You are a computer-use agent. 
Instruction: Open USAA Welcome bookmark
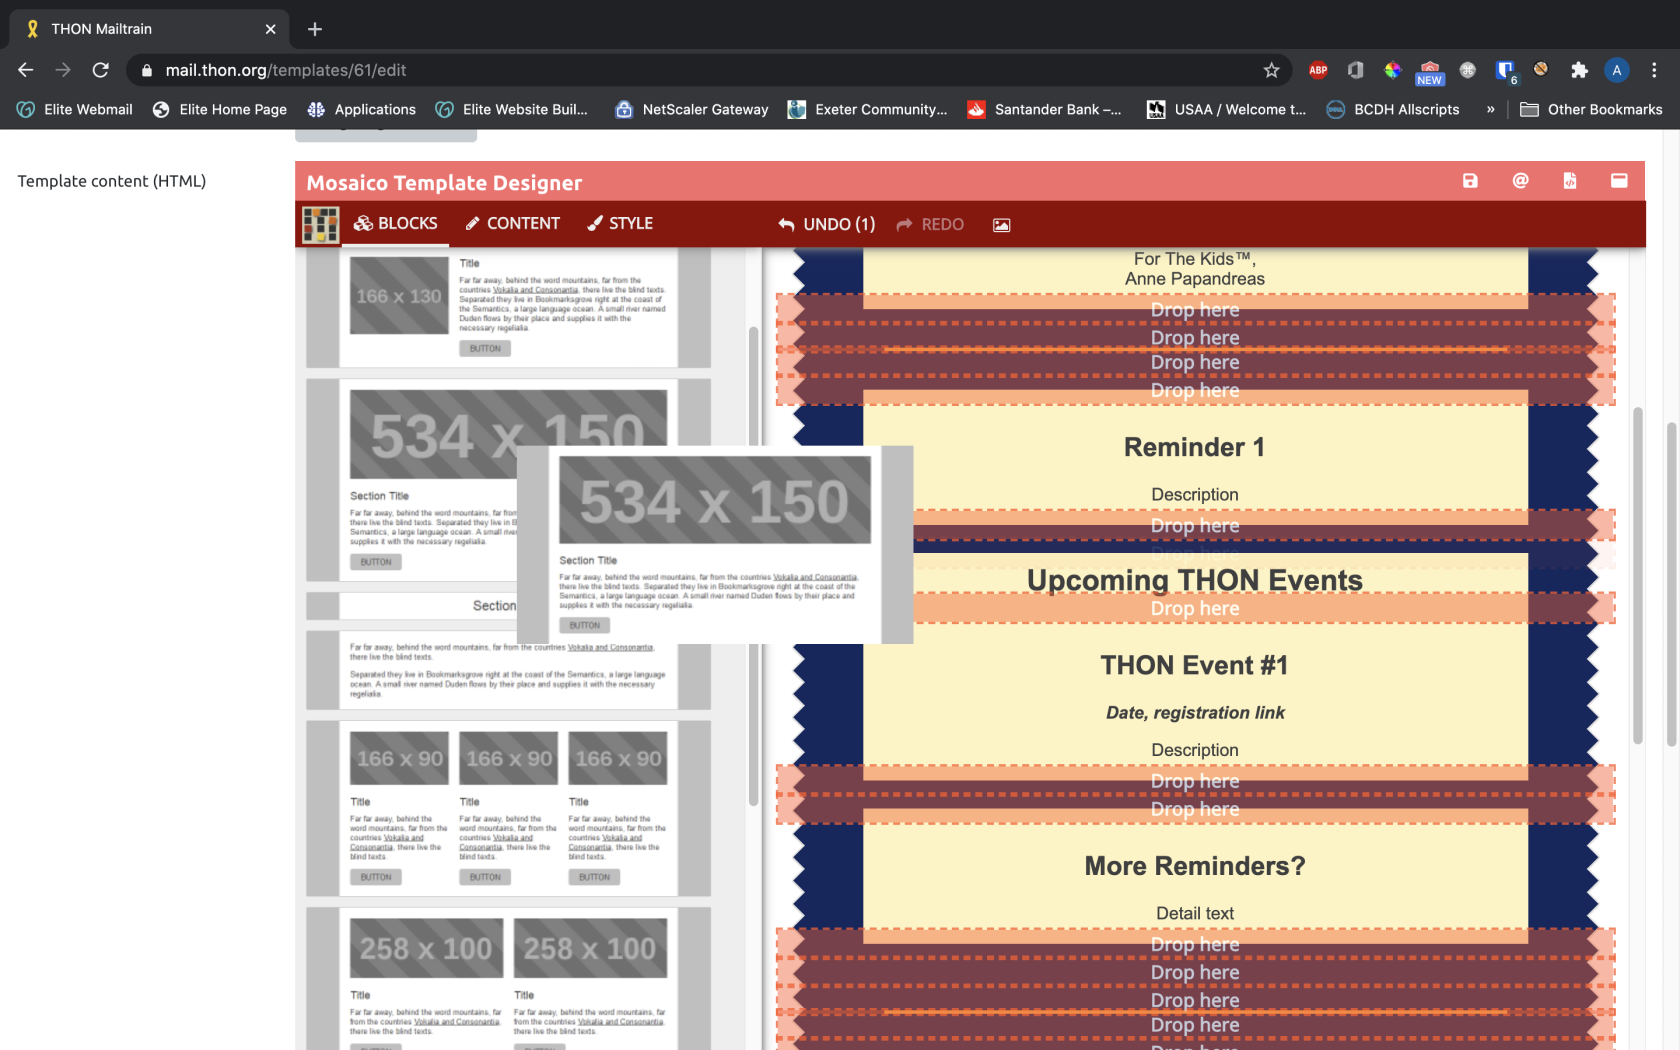coord(1226,110)
